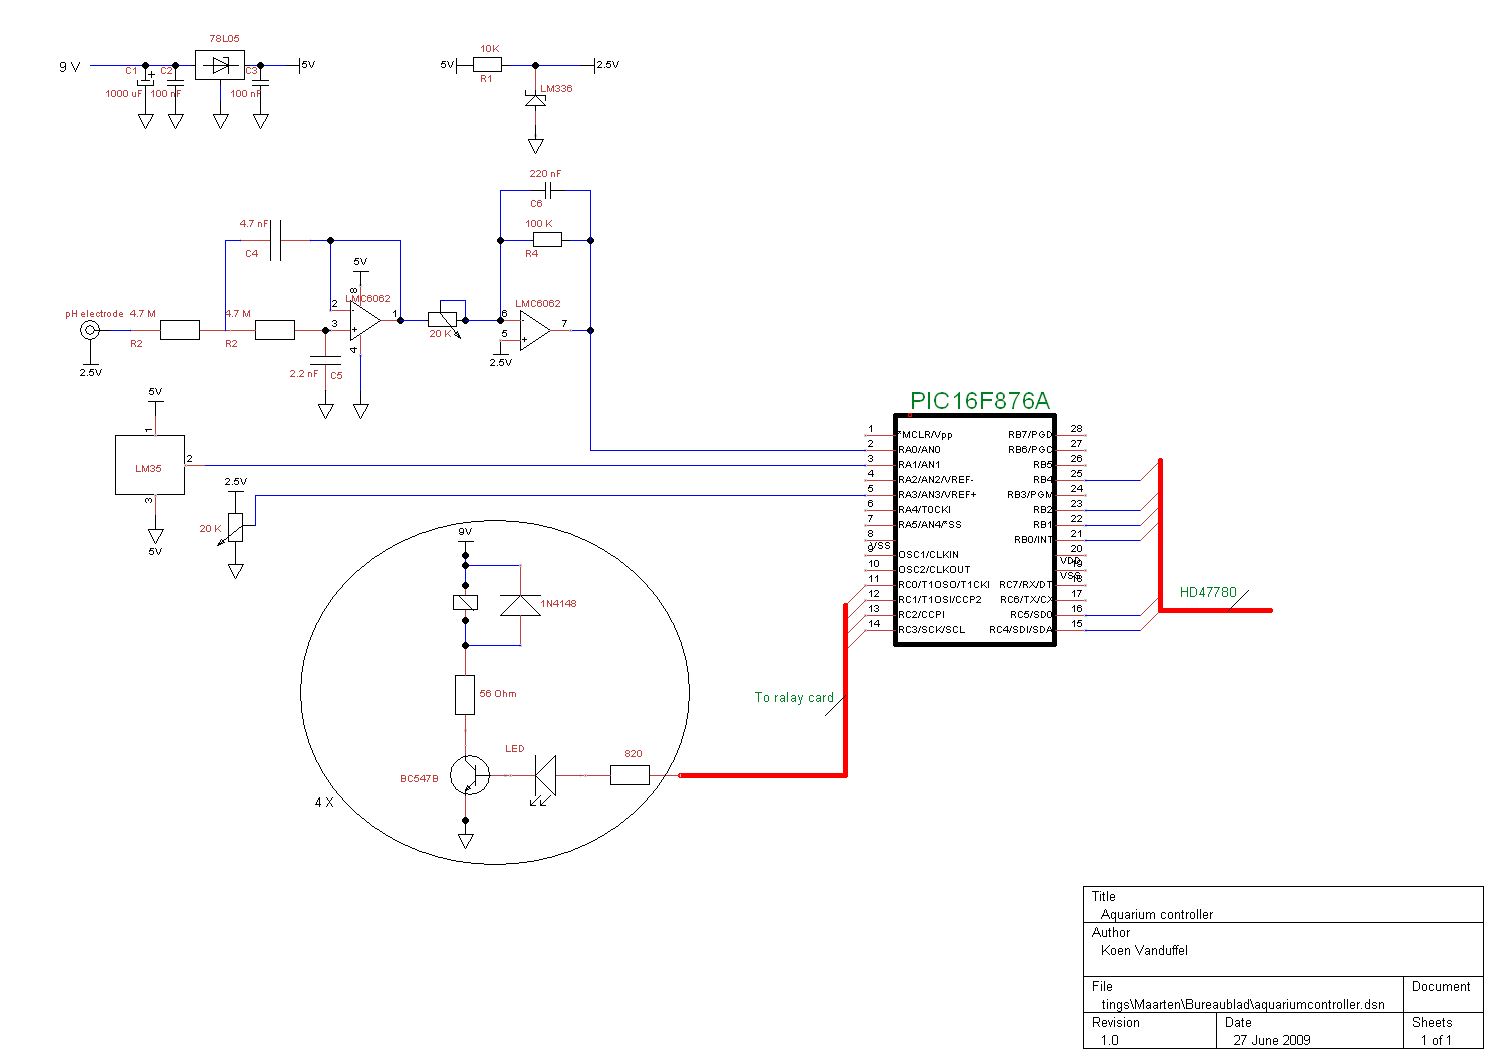Image resolution: width=1495 pixels, height=1060 pixels.
Task: Click the 'Aquarium controller' title field
Action: (1157, 915)
